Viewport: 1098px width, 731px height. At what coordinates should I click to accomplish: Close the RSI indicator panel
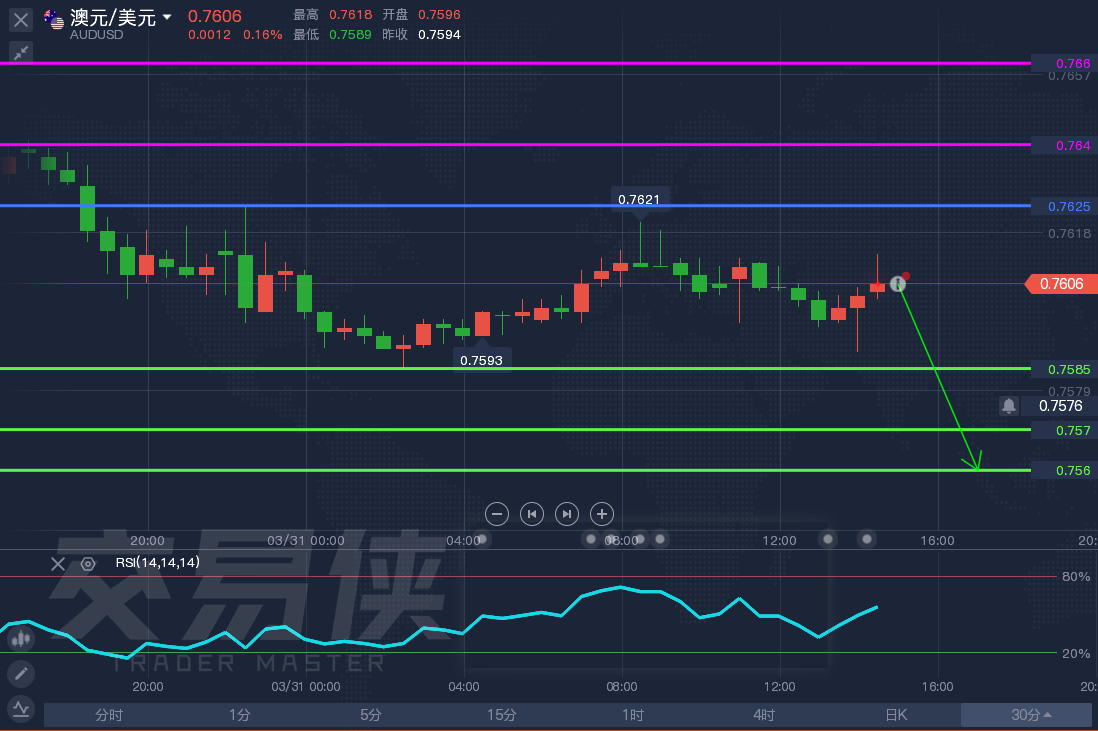(x=58, y=564)
